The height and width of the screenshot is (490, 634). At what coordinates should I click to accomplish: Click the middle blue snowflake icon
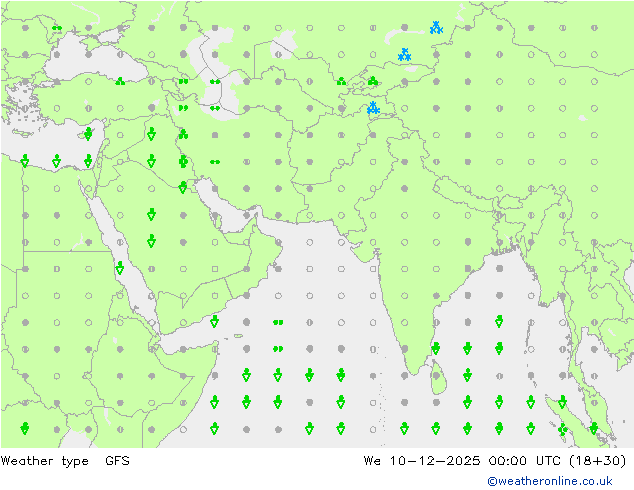(404, 55)
